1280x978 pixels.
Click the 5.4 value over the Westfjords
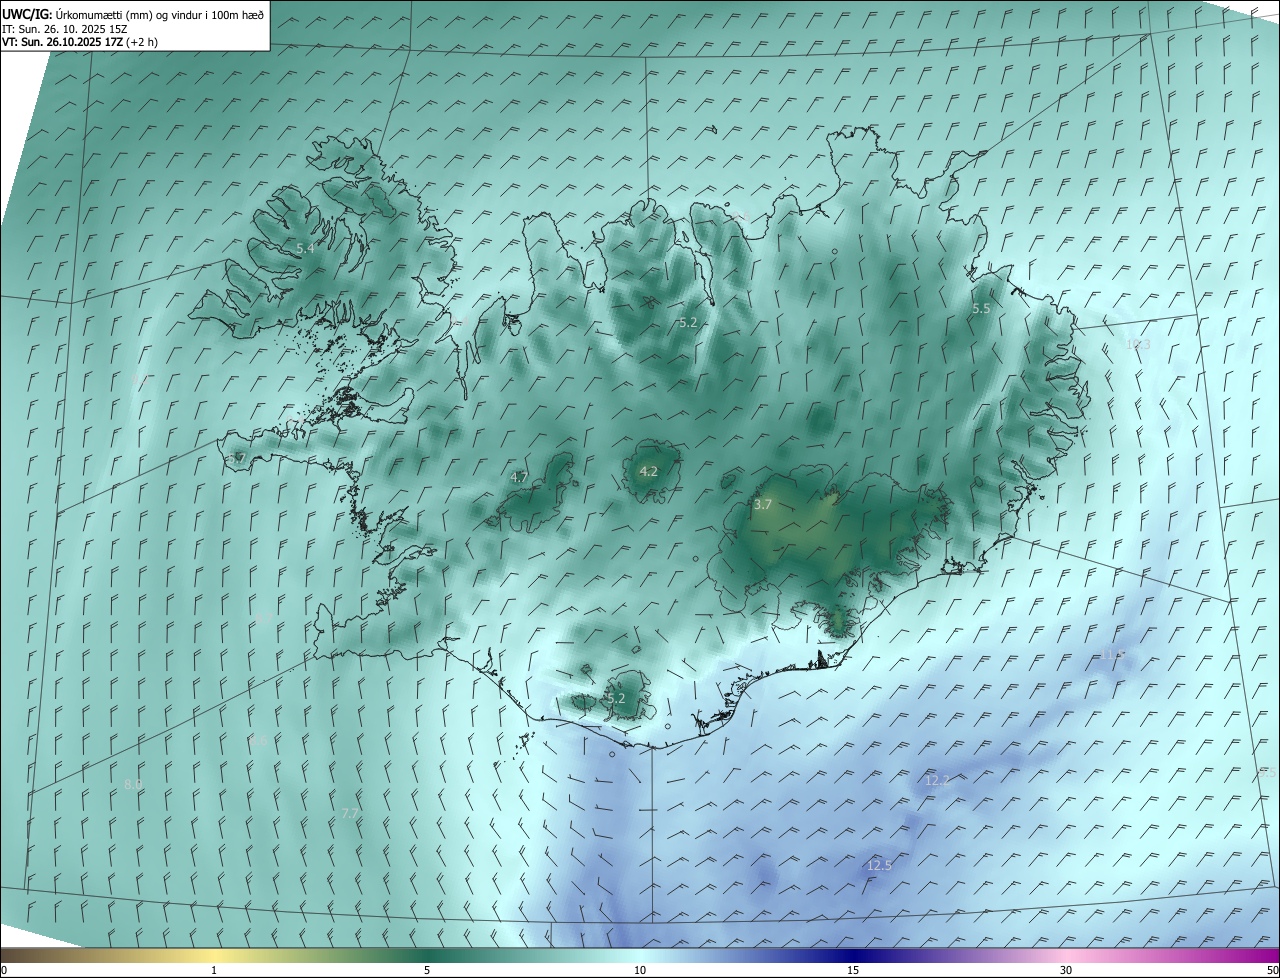pos(306,247)
